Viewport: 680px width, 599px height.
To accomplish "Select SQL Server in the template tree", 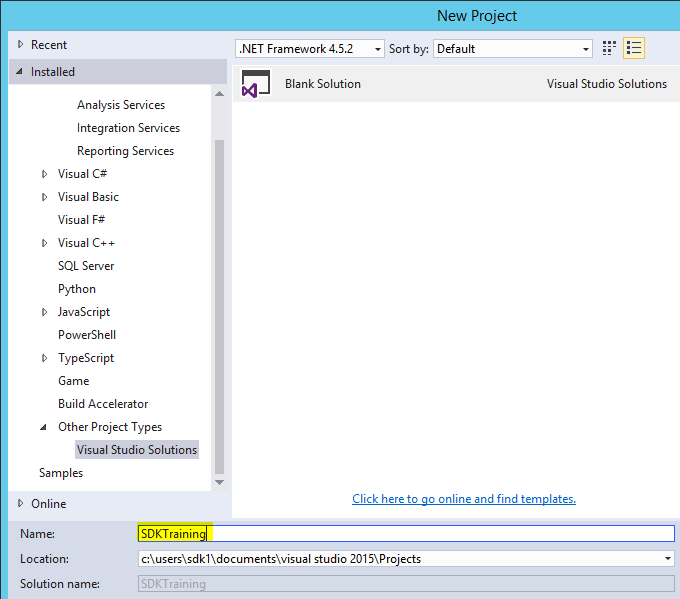I will point(86,266).
